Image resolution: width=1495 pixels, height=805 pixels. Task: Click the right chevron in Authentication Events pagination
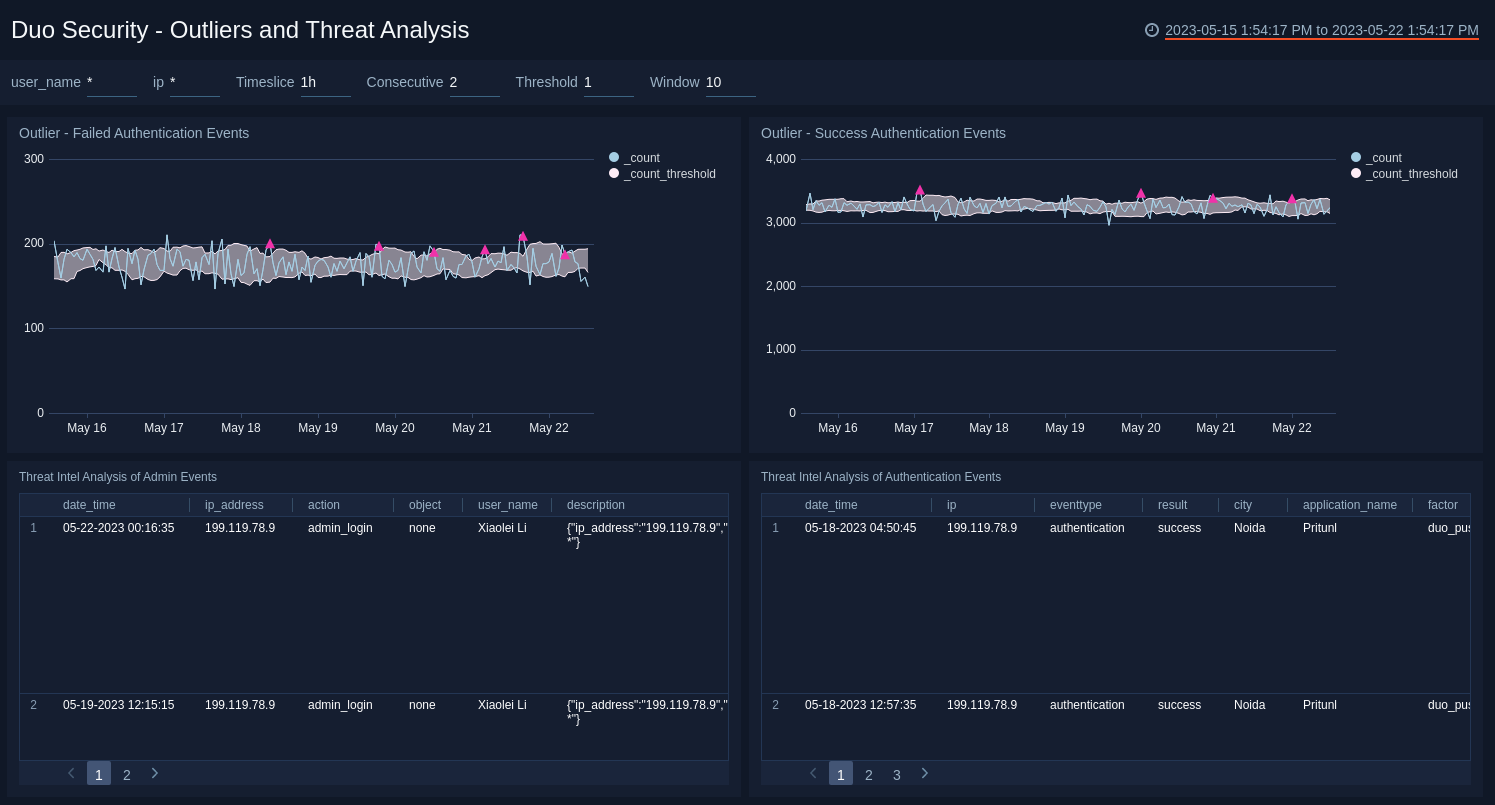click(924, 773)
